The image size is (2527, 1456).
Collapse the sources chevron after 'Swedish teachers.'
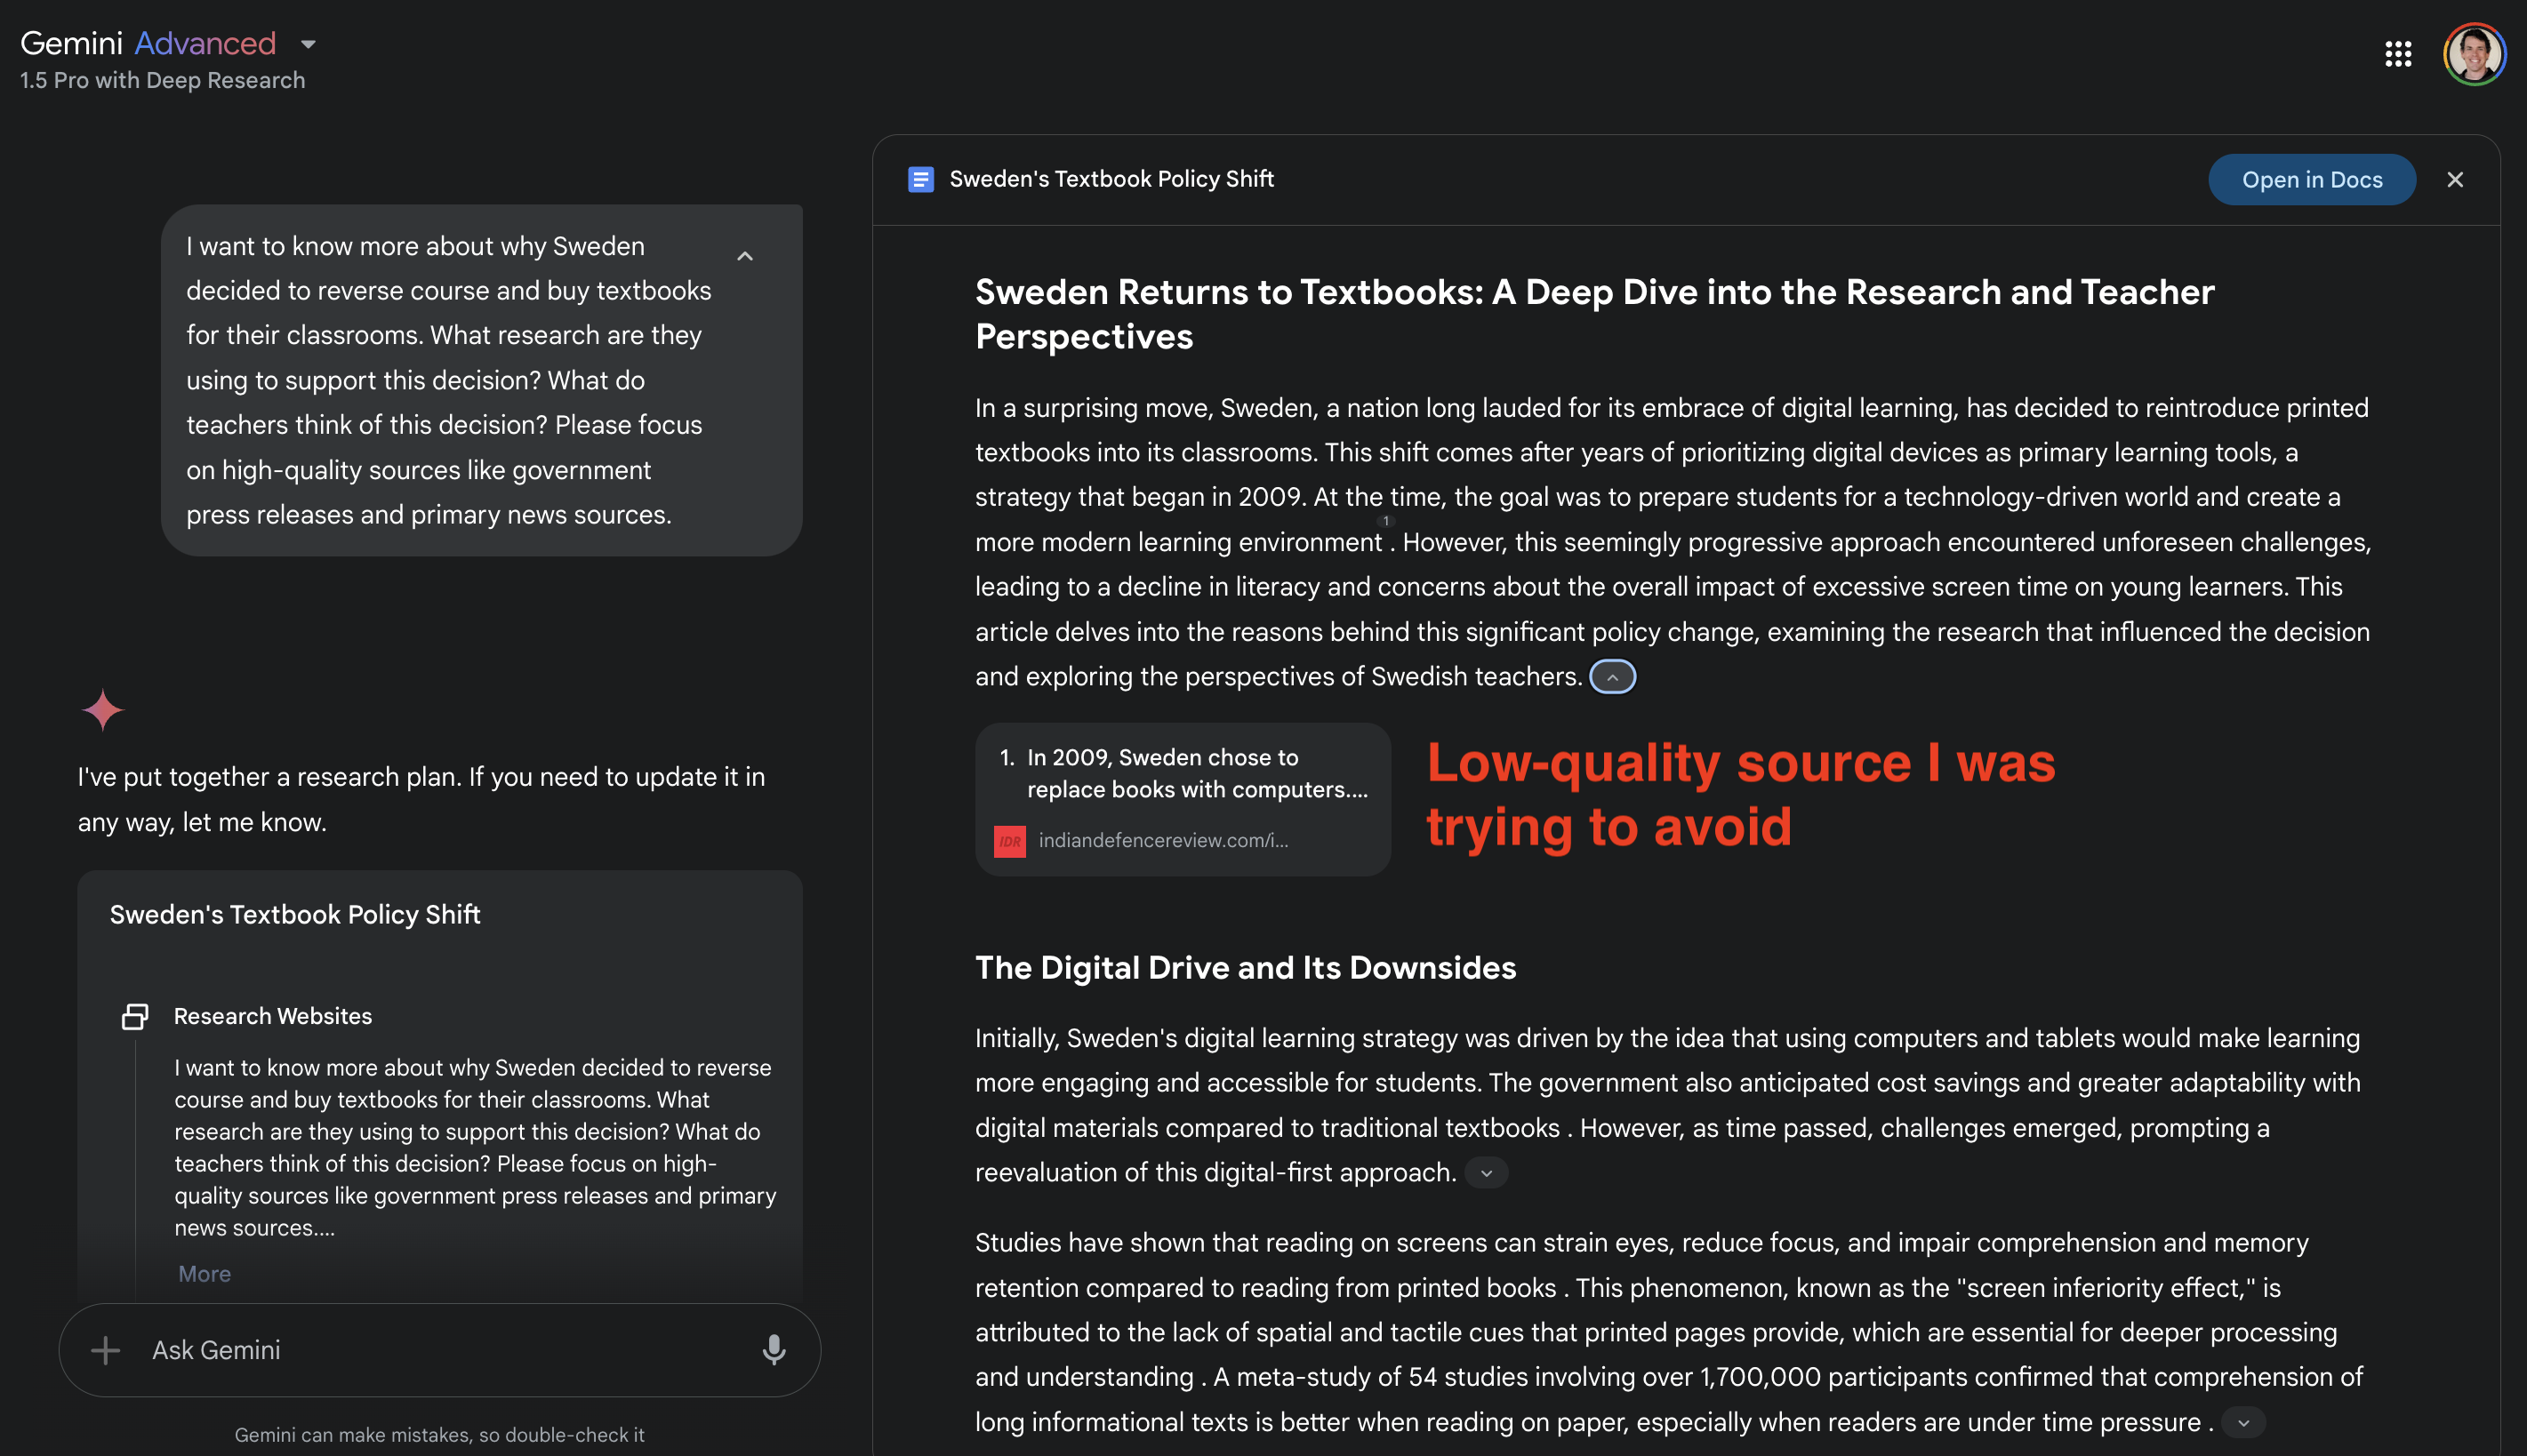1612,677
